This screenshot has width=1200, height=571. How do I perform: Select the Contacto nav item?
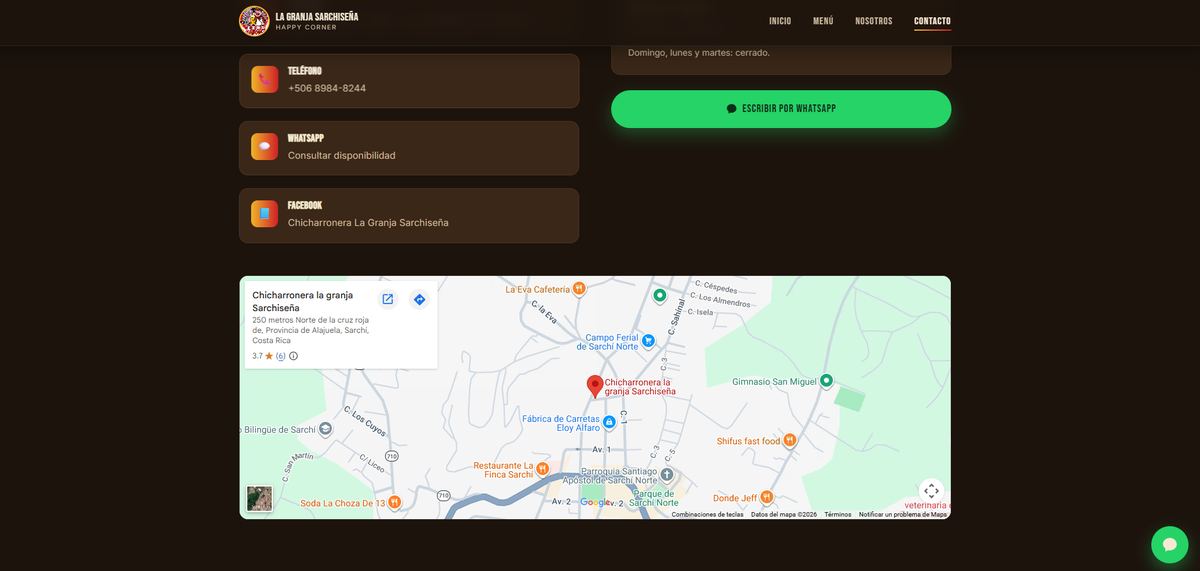click(932, 21)
